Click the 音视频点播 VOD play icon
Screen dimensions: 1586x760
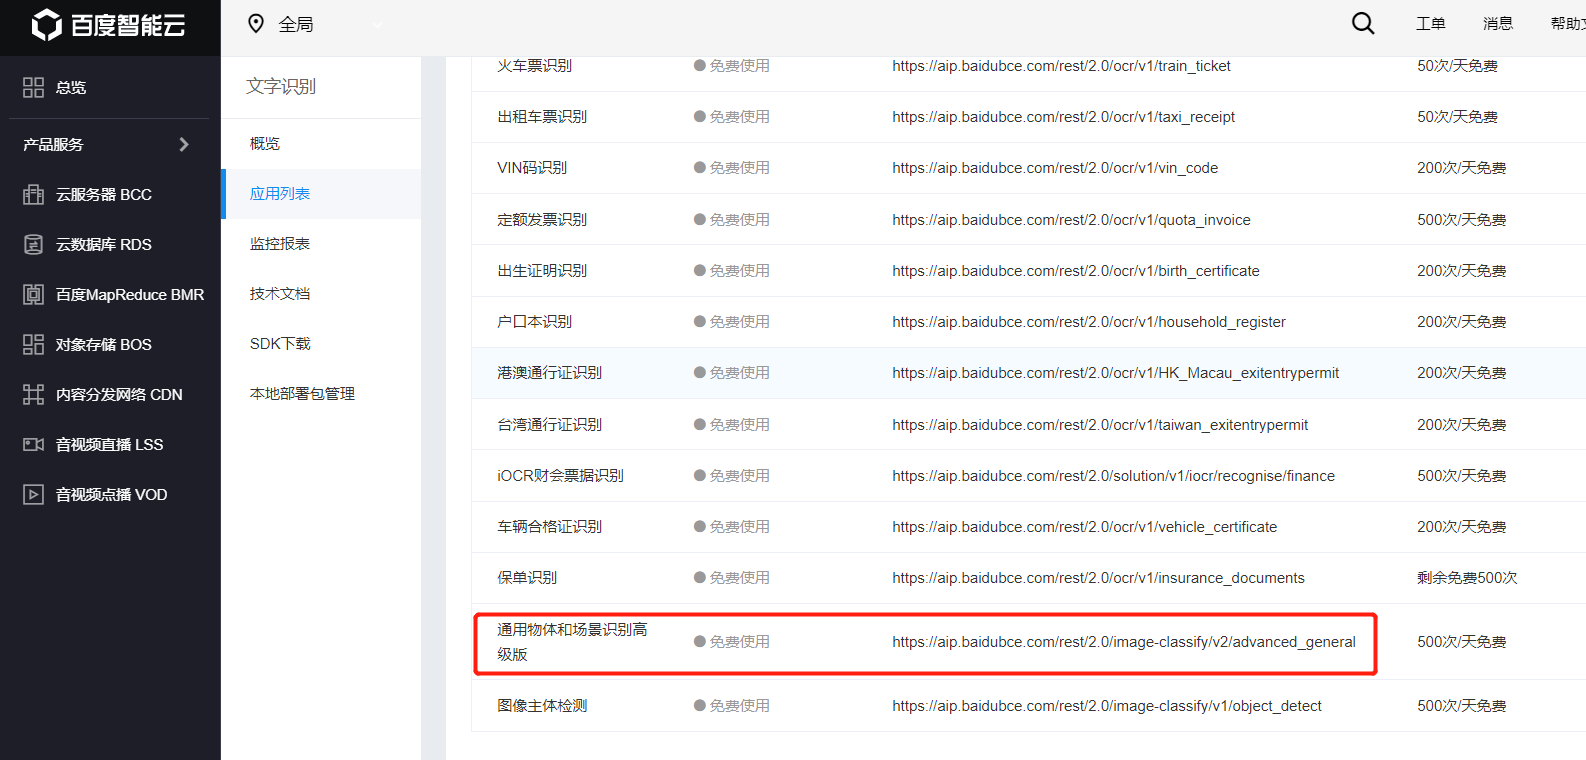coord(33,494)
